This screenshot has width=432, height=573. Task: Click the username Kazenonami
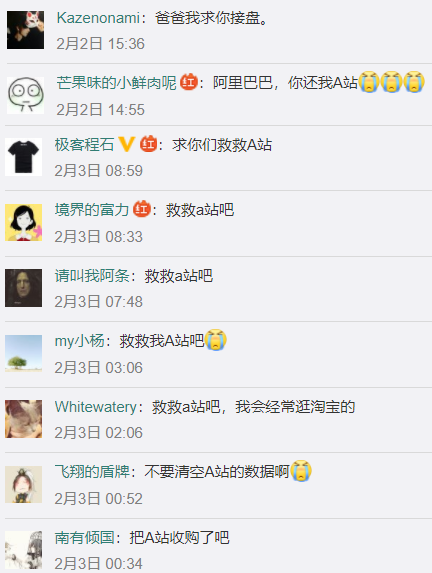tap(98, 18)
